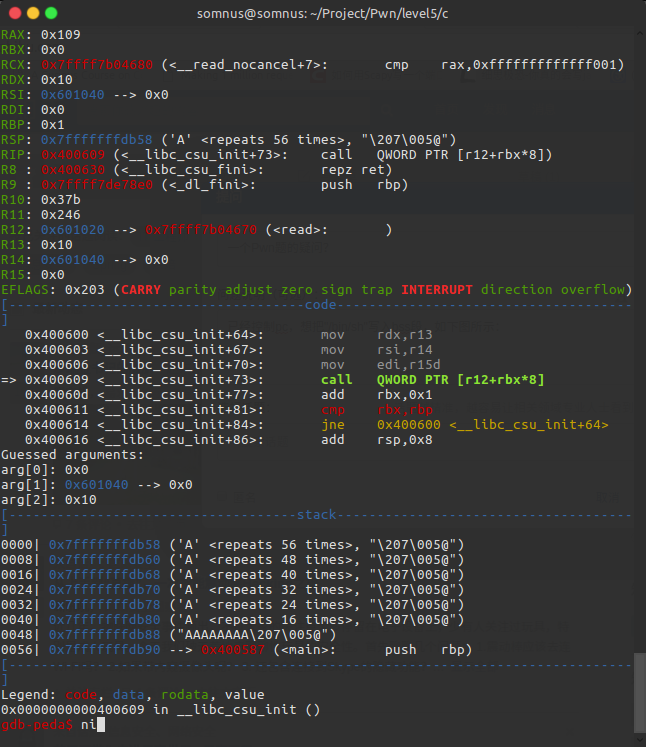Click the 'code' section header
This screenshot has height=747, width=646.
click(320, 305)
